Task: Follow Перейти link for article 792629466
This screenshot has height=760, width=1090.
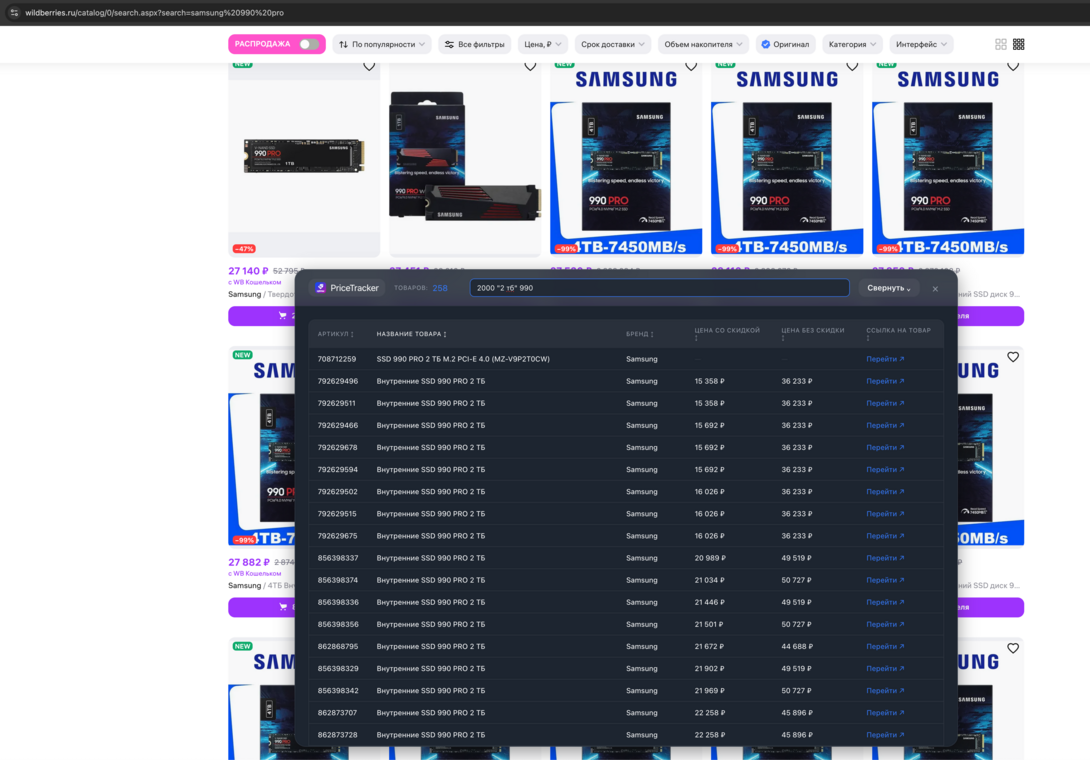Action: click(885, 426)
